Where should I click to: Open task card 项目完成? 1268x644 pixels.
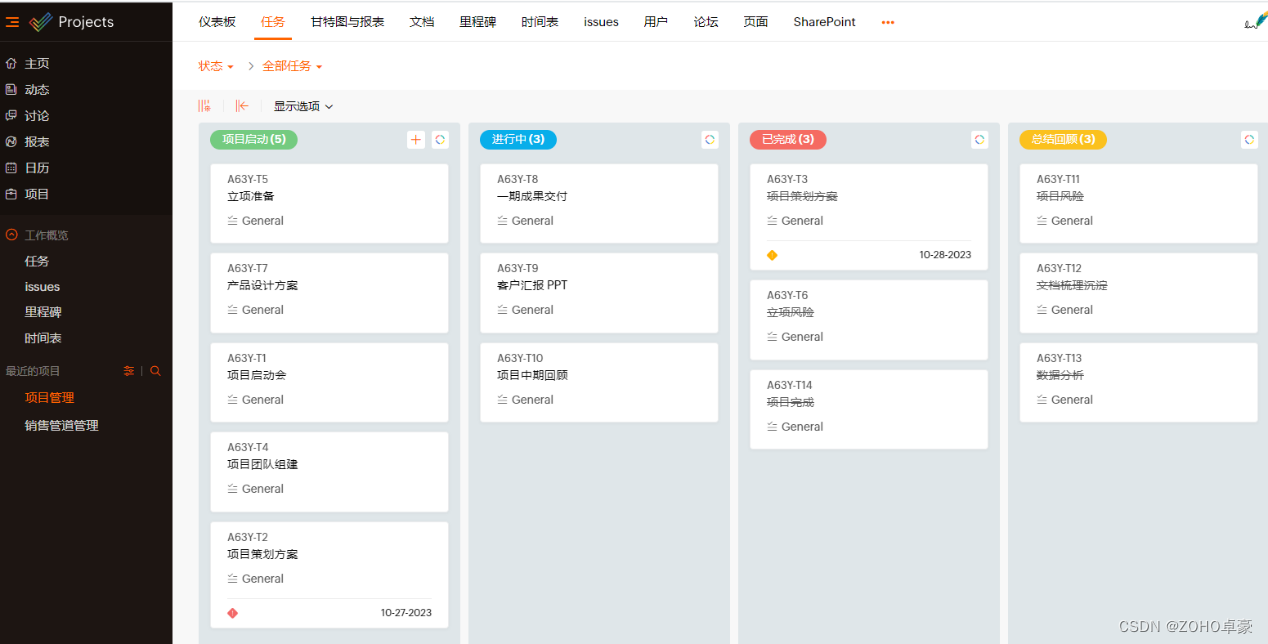pos(869,409)
